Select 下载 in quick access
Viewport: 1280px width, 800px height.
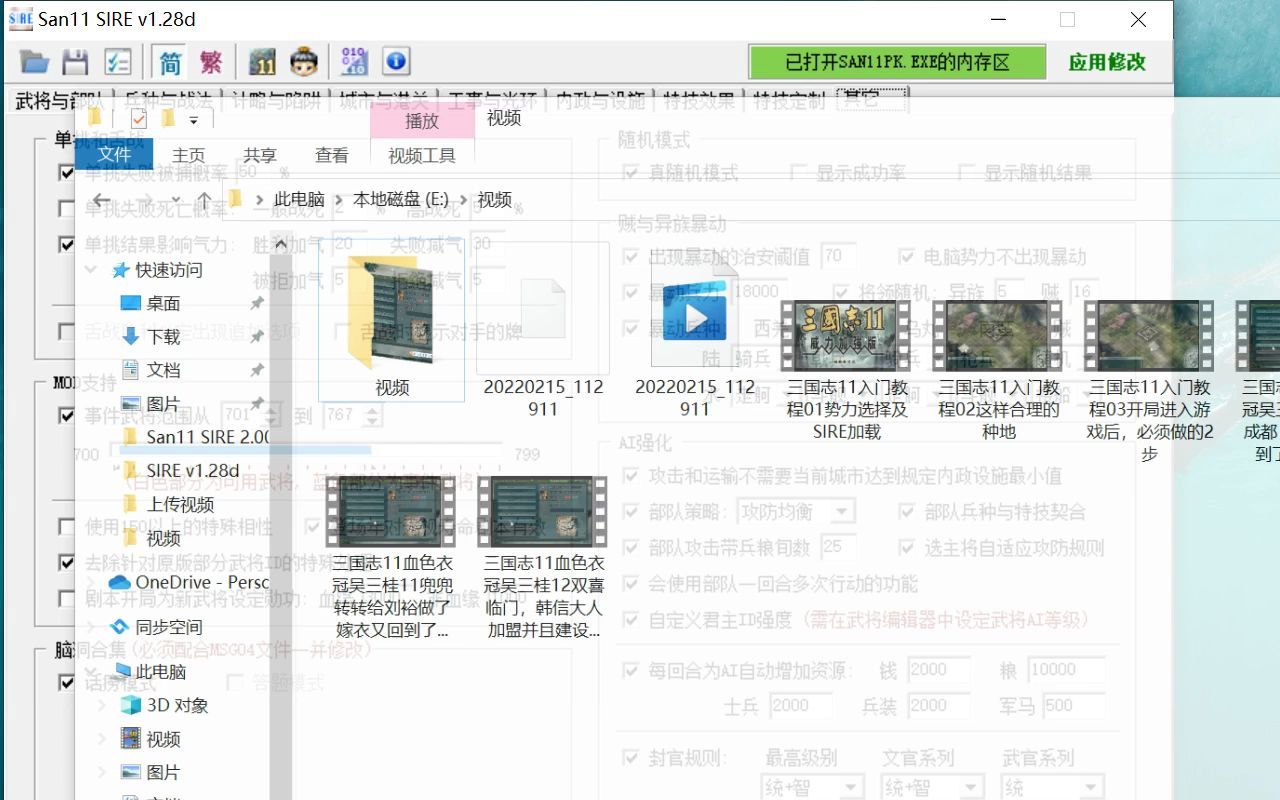tap(163, 337)
